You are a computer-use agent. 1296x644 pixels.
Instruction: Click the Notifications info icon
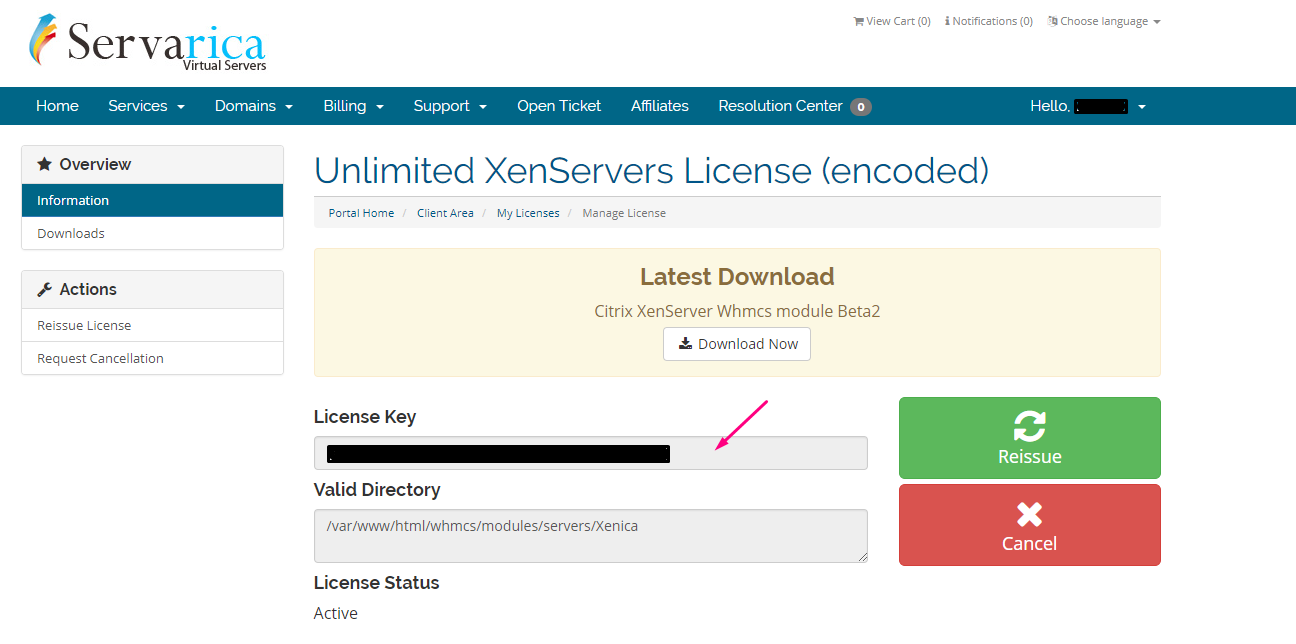(x=947, y=21)
